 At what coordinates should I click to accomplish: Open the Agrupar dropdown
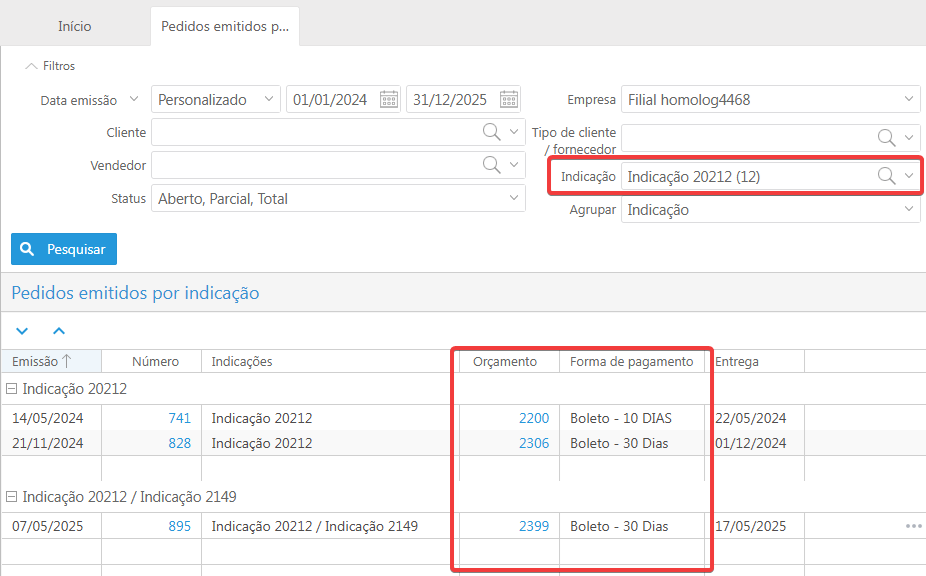770,210
